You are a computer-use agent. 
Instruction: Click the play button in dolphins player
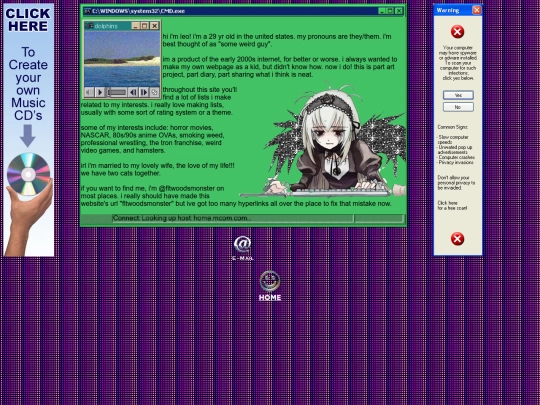pos(100,92)
